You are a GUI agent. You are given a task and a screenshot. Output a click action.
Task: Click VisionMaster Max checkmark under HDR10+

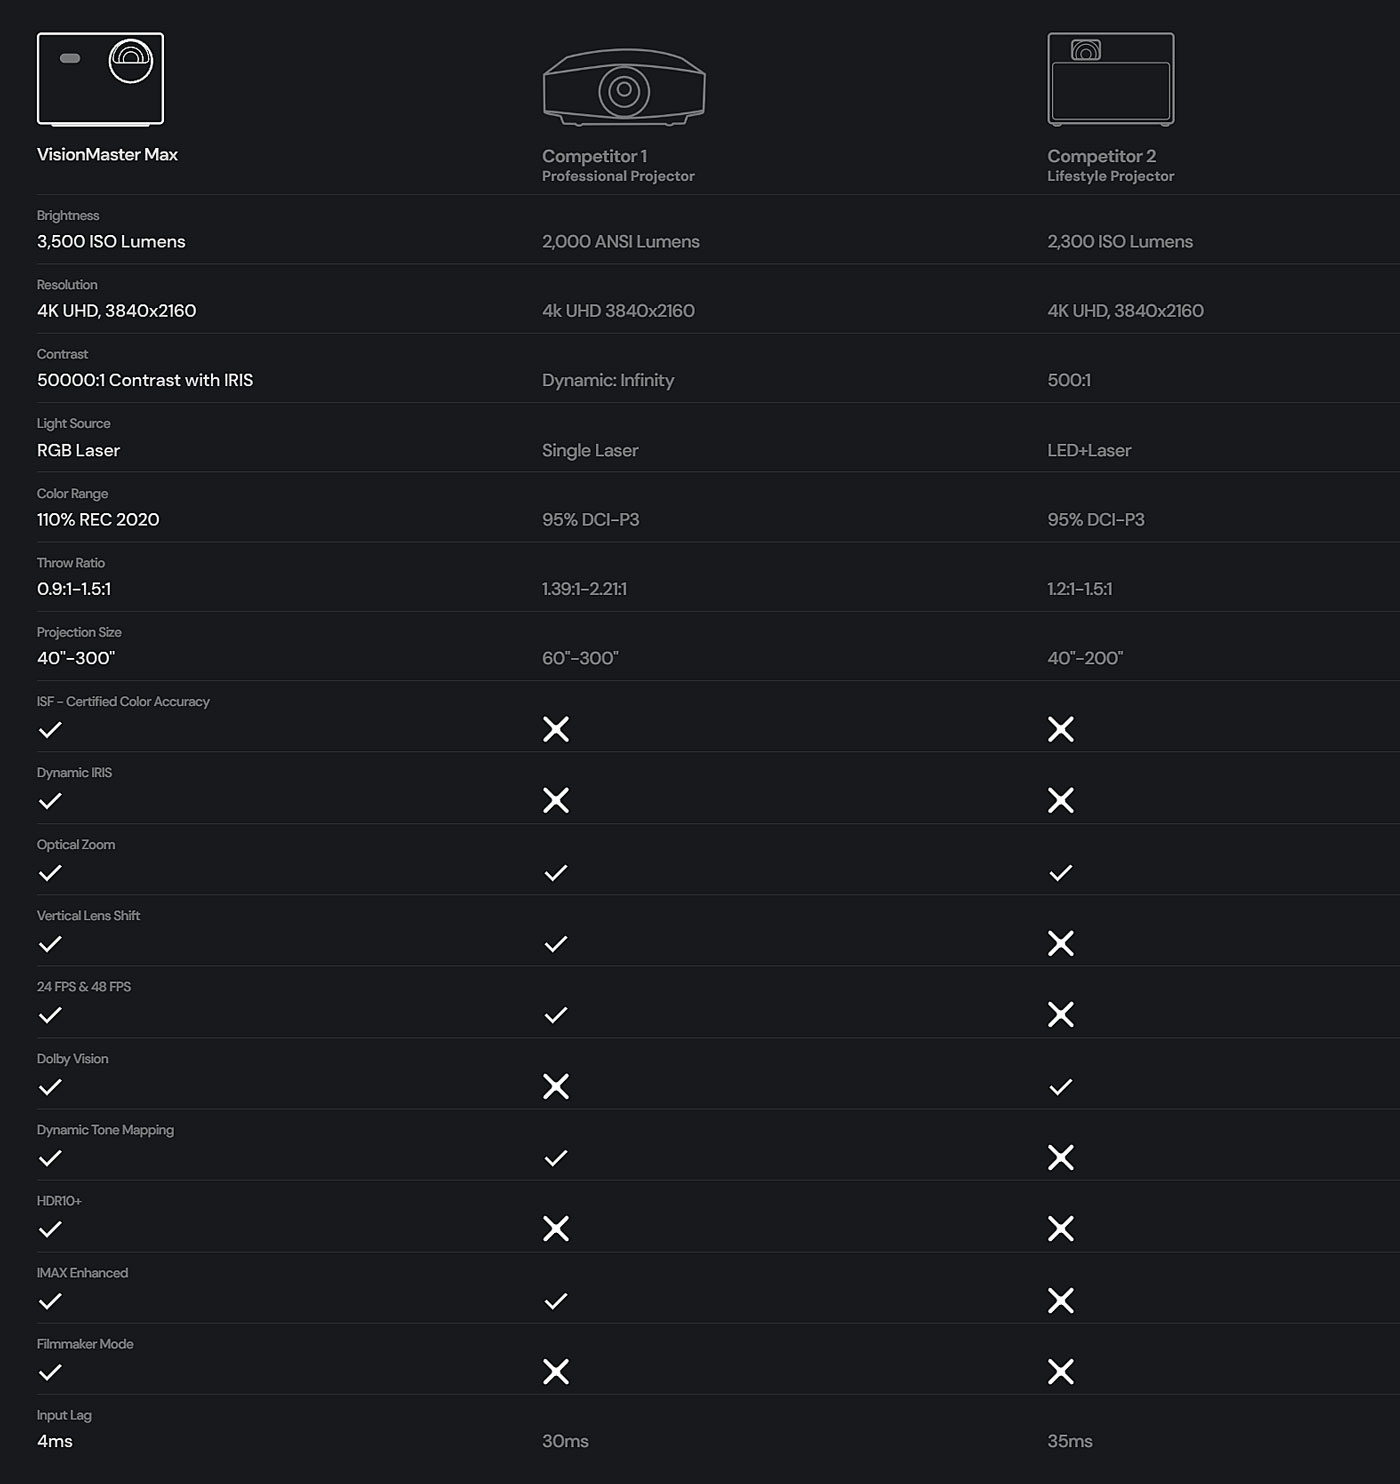[50, 1229]
